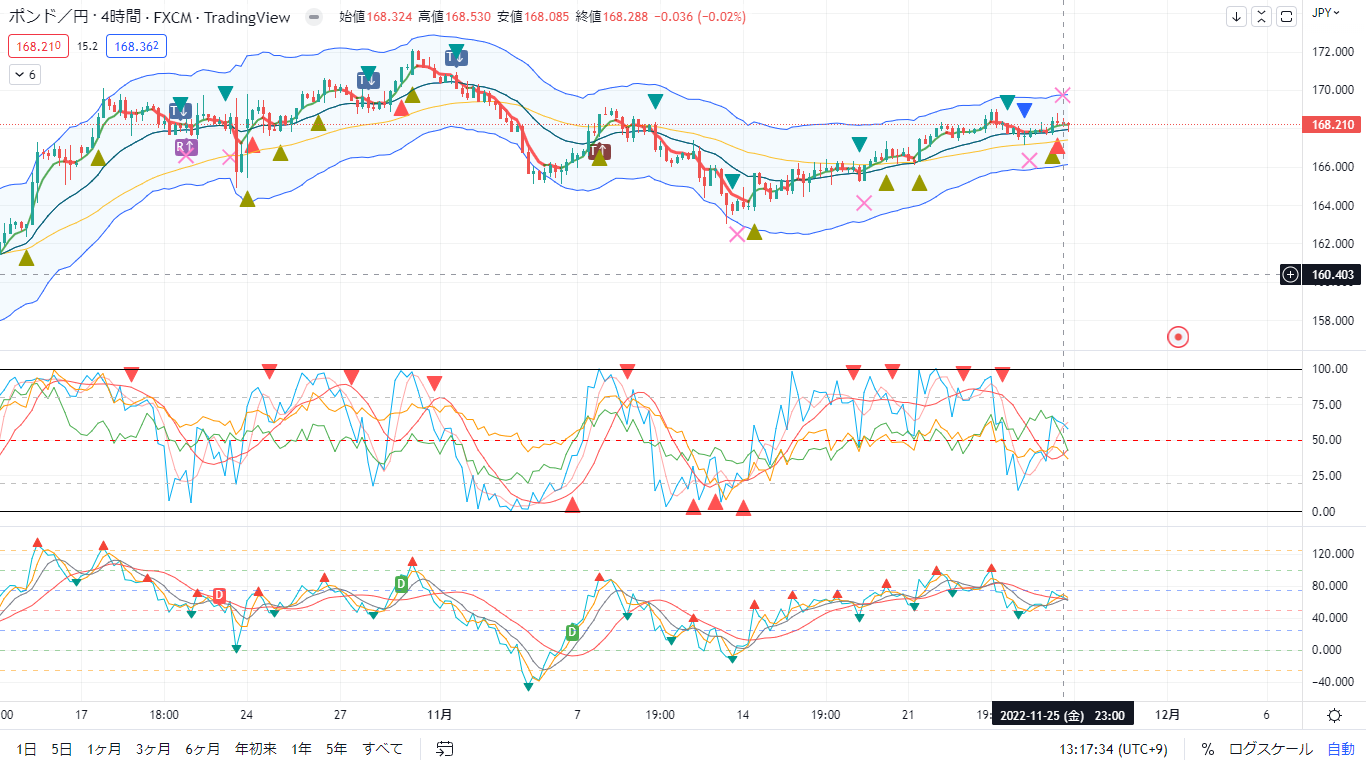Click the 終値 168.288 close value
The width and height of the screenshot is (1366, 768).
(x=612, y=17)
